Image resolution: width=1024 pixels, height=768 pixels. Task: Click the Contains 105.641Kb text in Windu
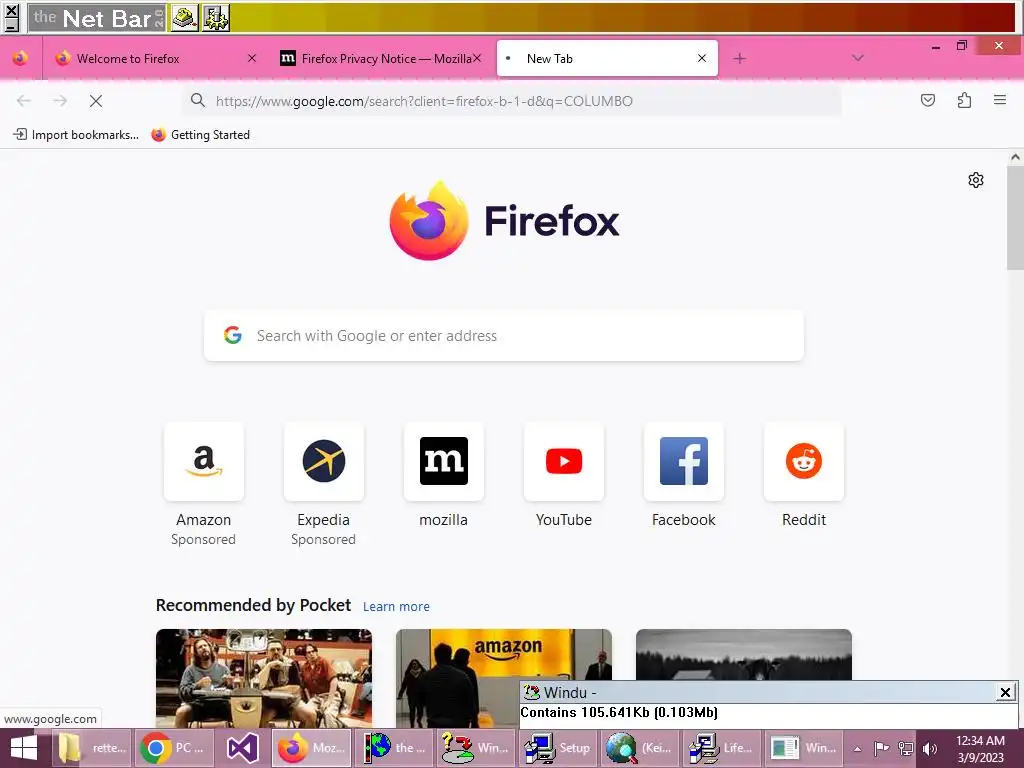618,712
